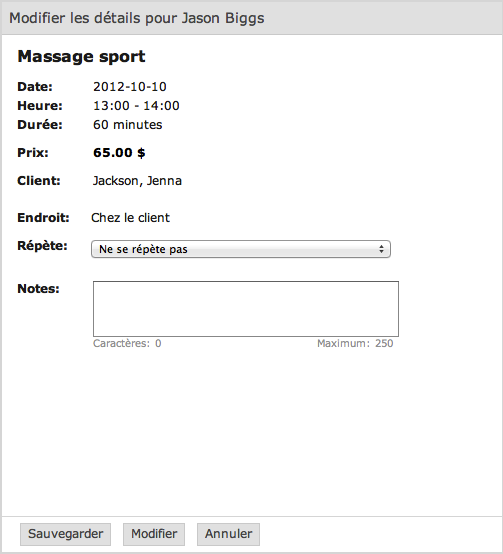The width and height of the screenshot is (503, 554).
Task: Click the dialog title 'Modifier les détails pour Jason Biggs'
Action: 137,18
